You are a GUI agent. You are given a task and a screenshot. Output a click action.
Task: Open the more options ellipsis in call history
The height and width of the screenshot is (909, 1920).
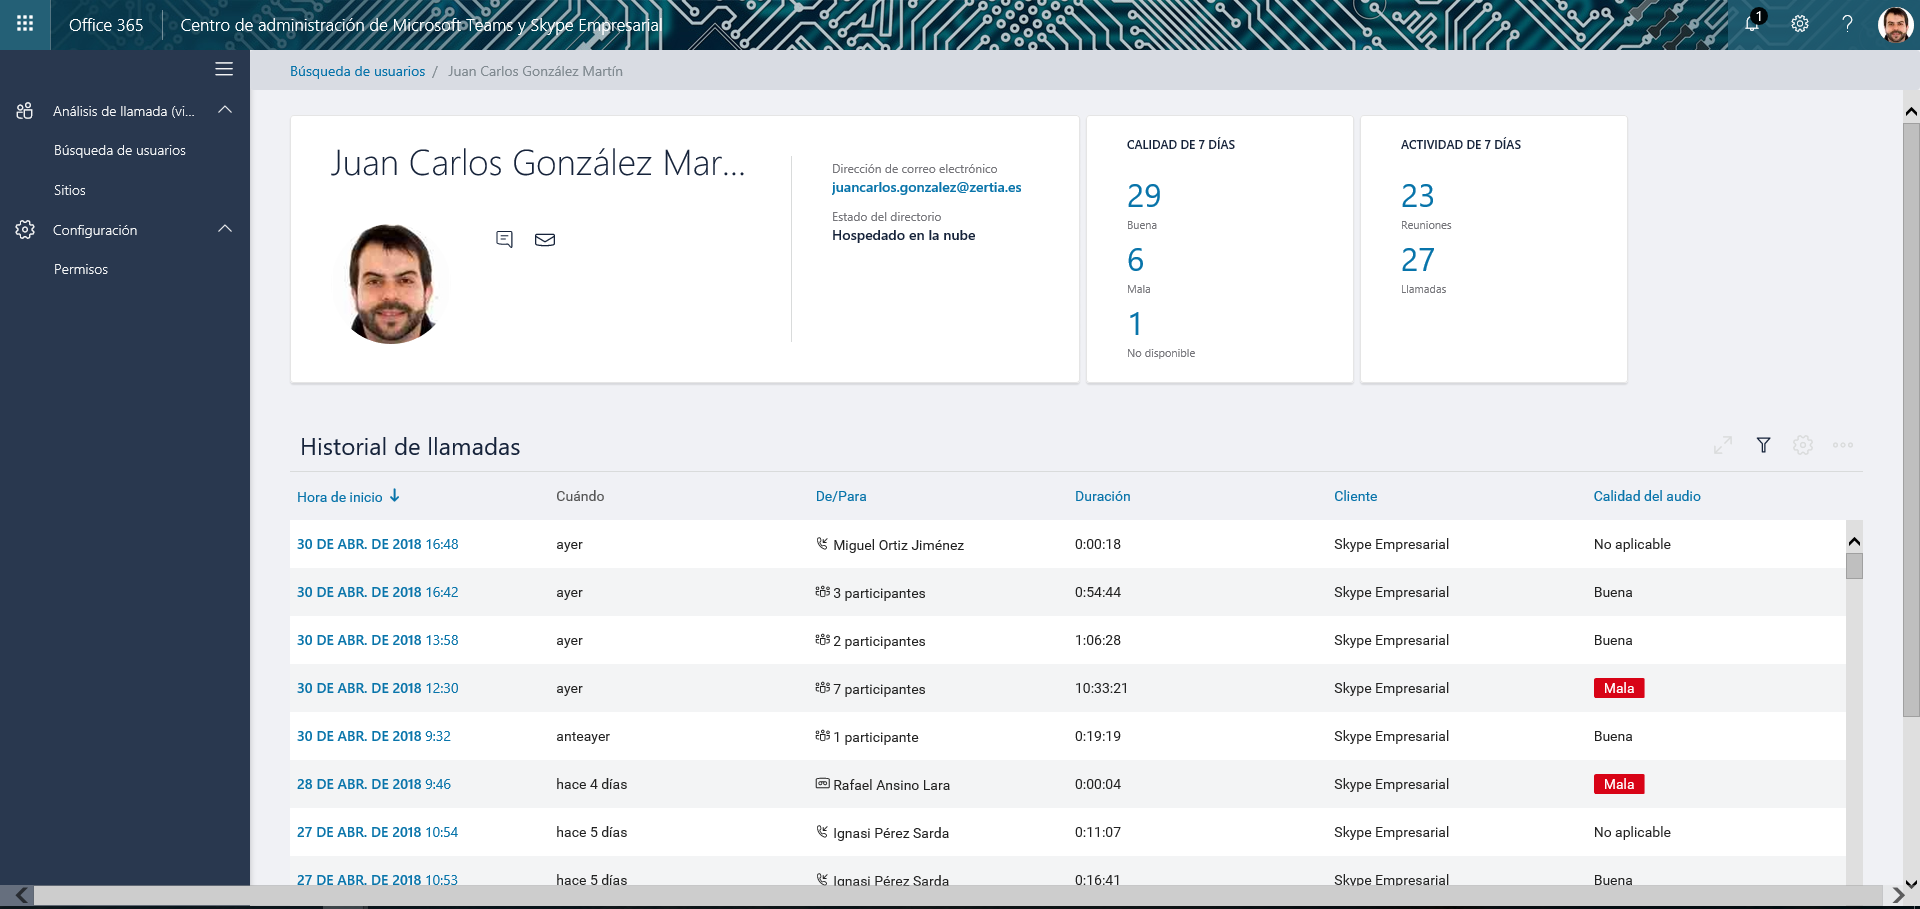(1842, 445)
